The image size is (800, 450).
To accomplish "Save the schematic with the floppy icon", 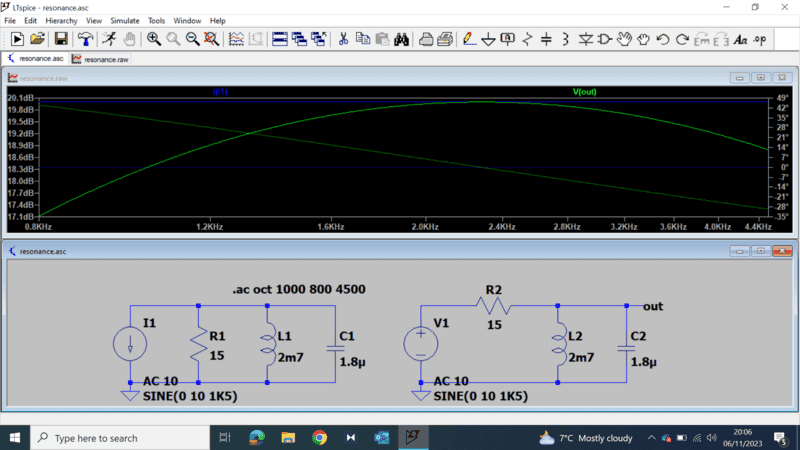I will 61,39.
